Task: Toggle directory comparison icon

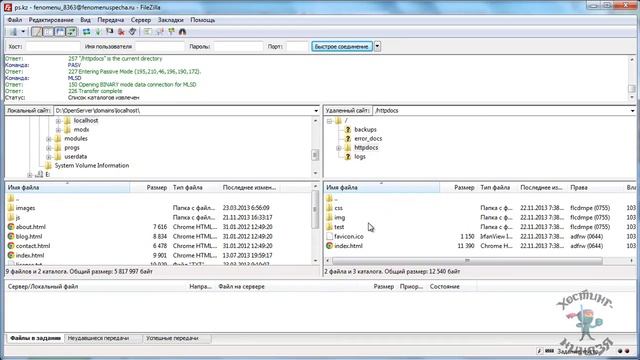Action: [x=160, y=32]
